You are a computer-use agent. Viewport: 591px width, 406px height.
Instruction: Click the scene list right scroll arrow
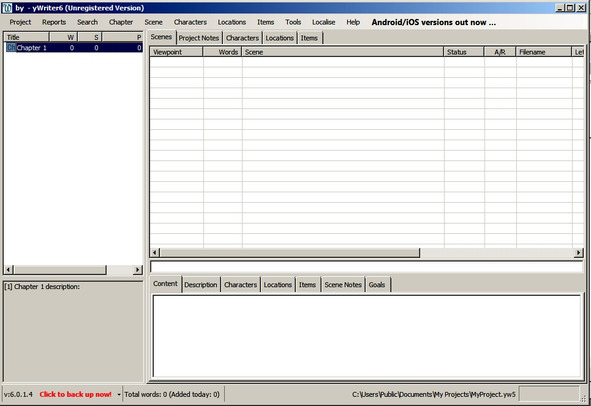pyautogui.click(x=579, y=253)
